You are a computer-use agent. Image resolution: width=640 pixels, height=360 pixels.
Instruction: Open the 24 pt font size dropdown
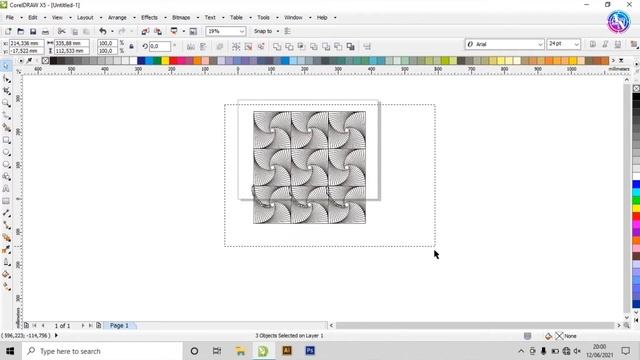[576, 44]
